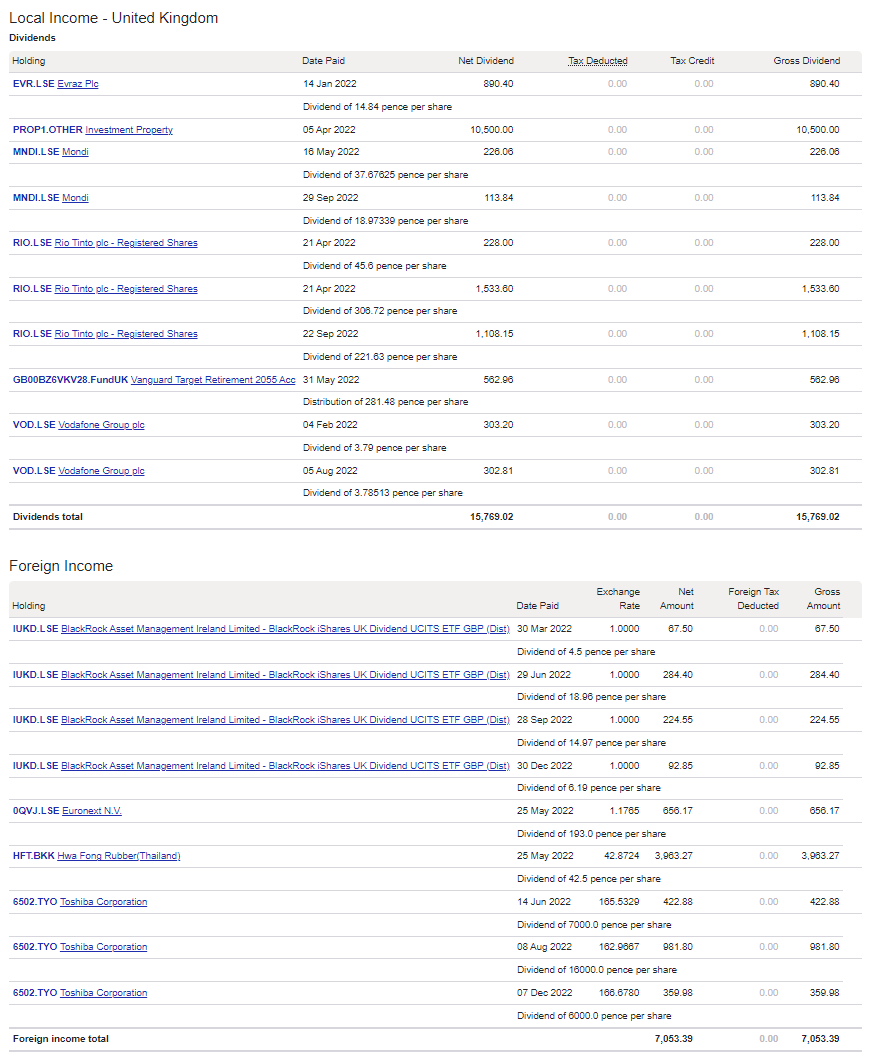Viewport: 873px width, 1056px height.
Task: Open Vanguard Target Retirement 2055 Acc link
Action: tap(213, 379)
